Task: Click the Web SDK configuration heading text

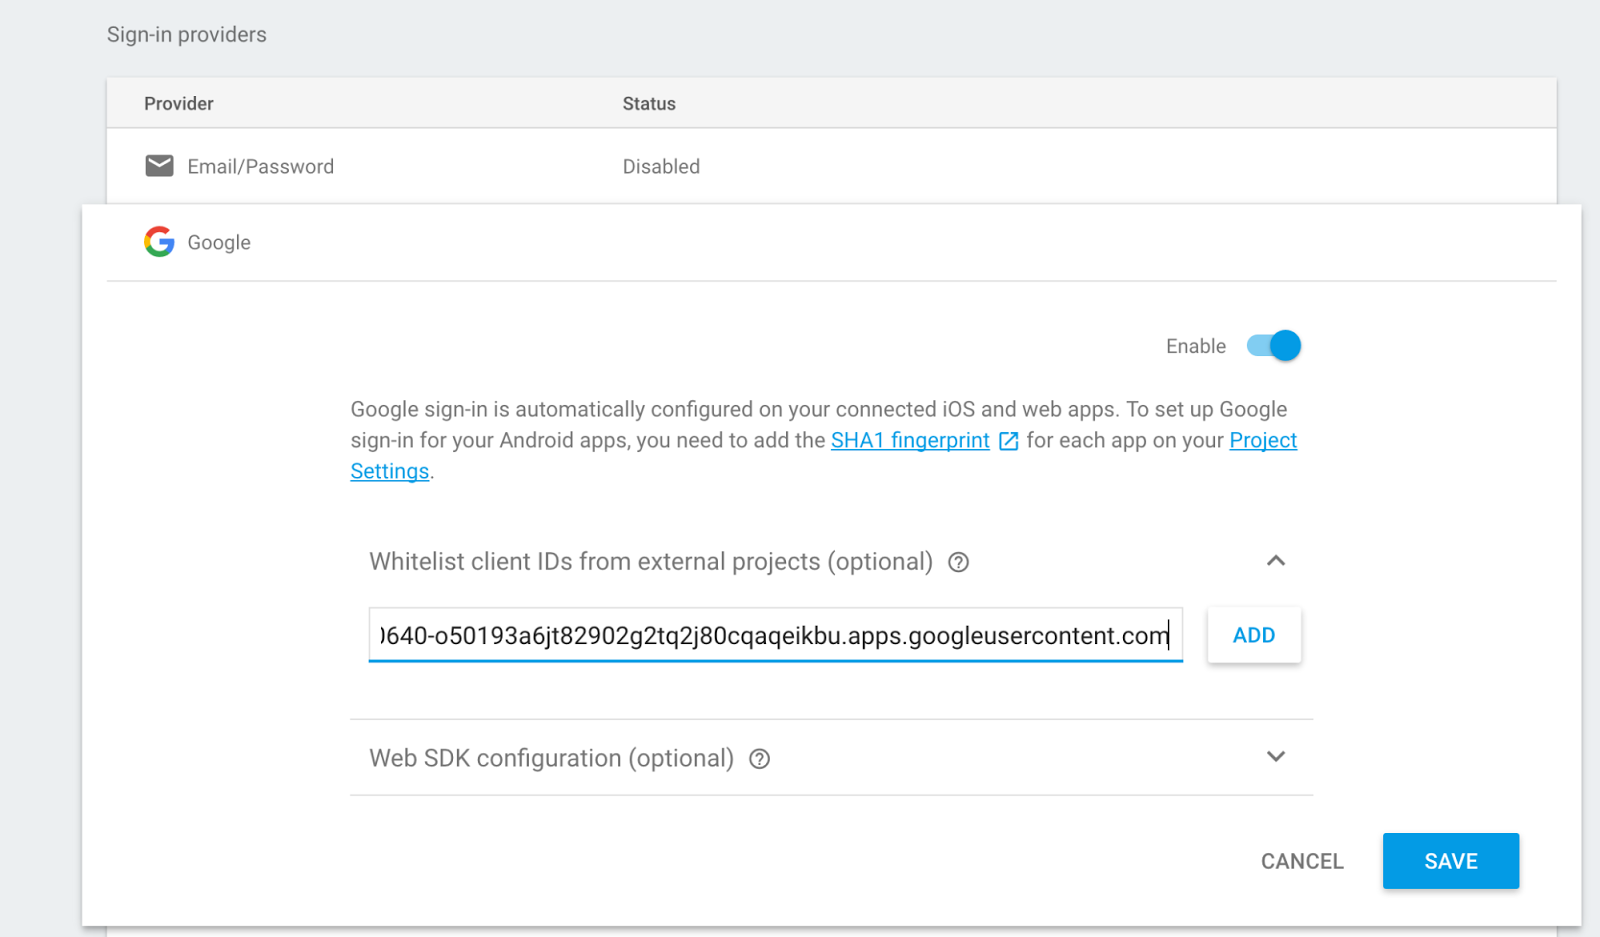Action: click(x=551, y=759)
